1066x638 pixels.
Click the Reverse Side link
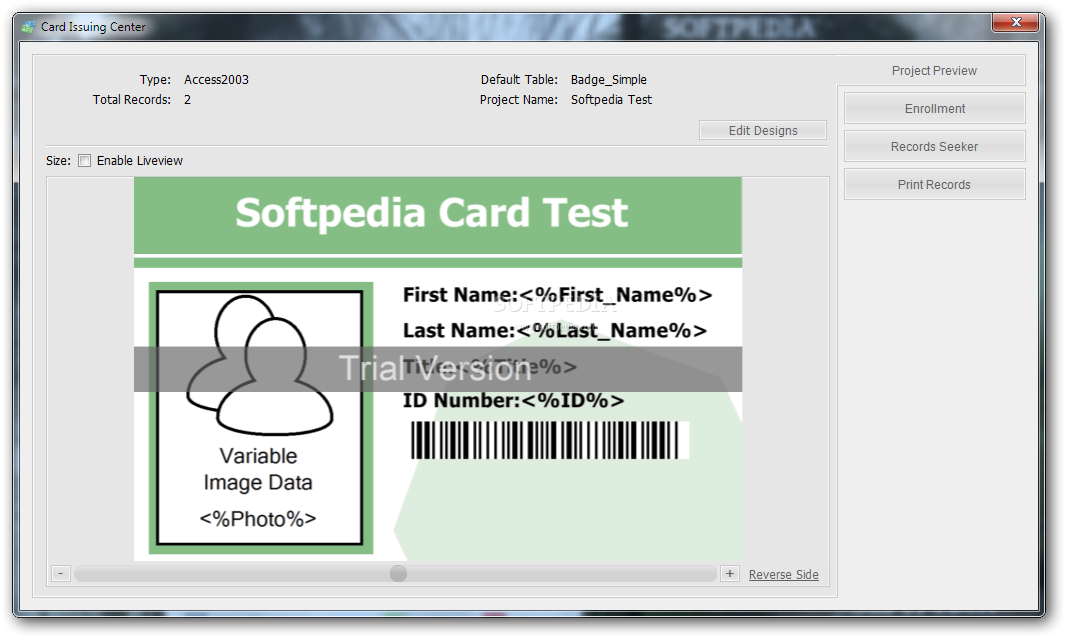[783, 575]
